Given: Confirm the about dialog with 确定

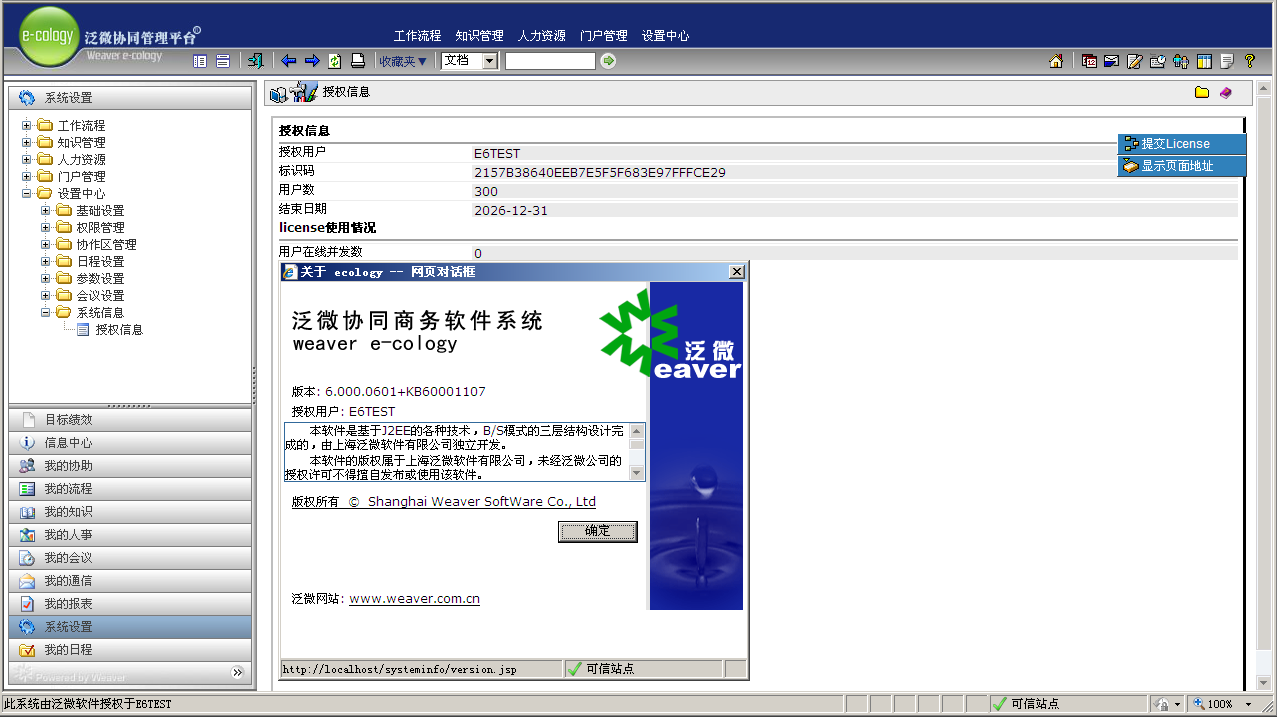Looking at the screenshot, I should [x=598, y=531].
